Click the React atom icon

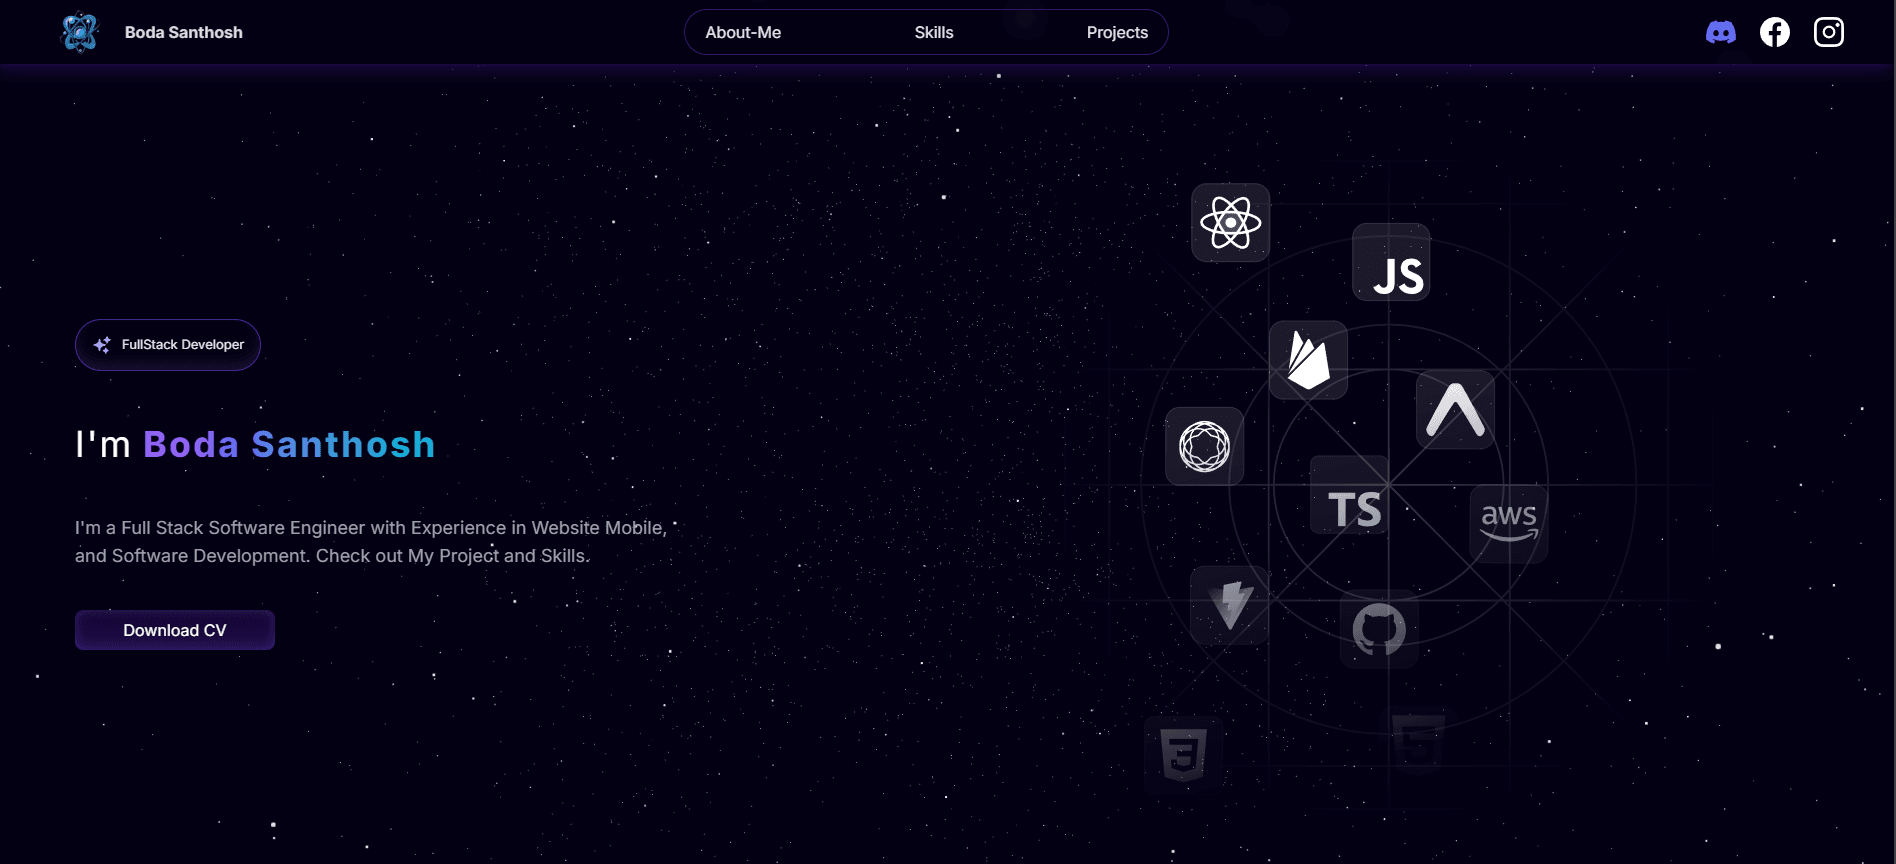click(x=1230, y=223)
